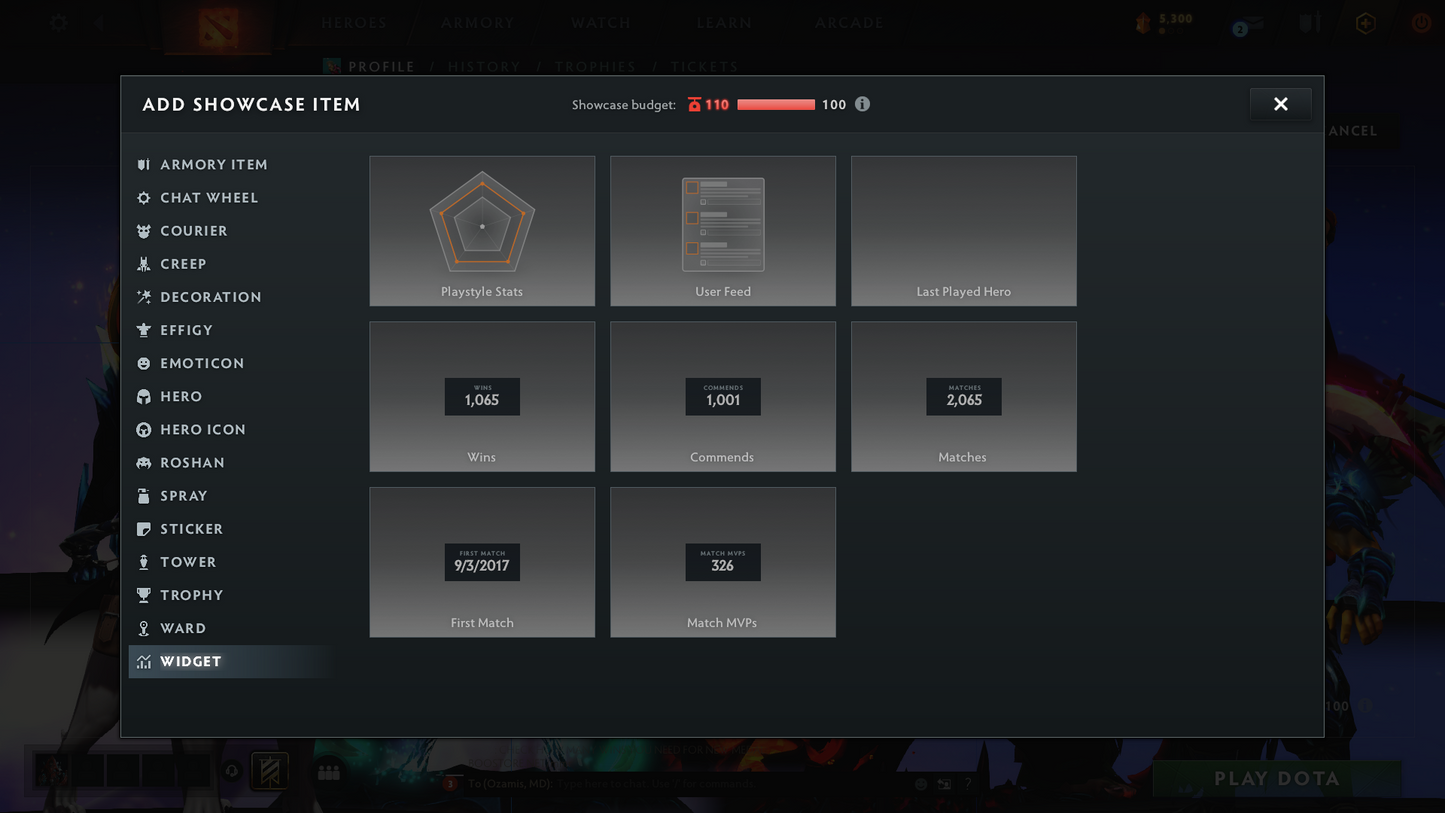This screenshot has height=813, width=1445.
Task: Click the Spray can icon
Action: click(144, 496)
